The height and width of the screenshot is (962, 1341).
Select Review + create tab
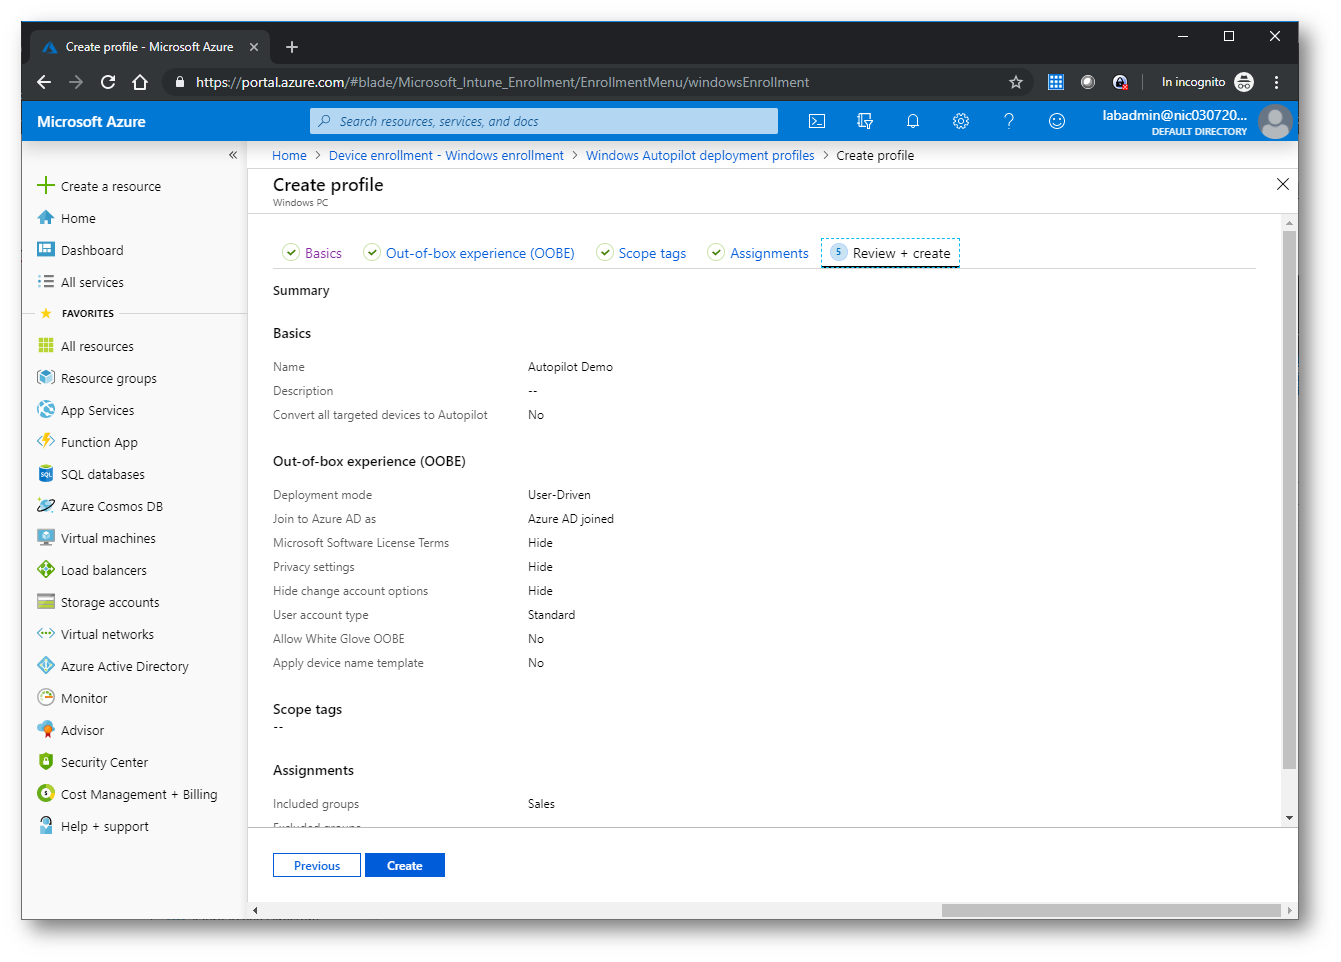point(890,253)
